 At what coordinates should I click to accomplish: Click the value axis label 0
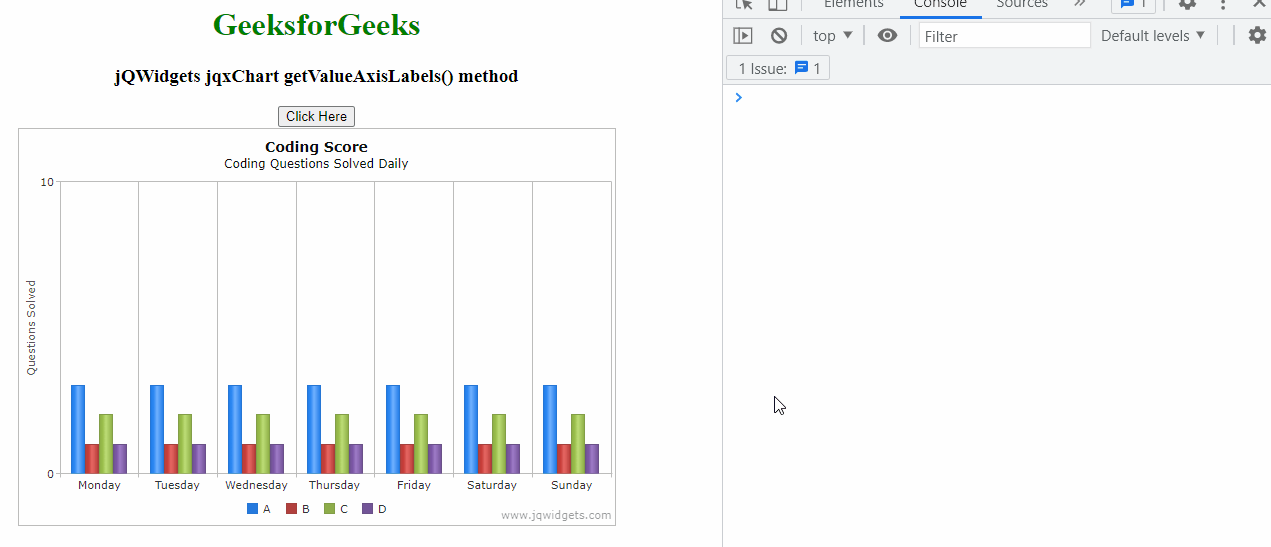50,474
